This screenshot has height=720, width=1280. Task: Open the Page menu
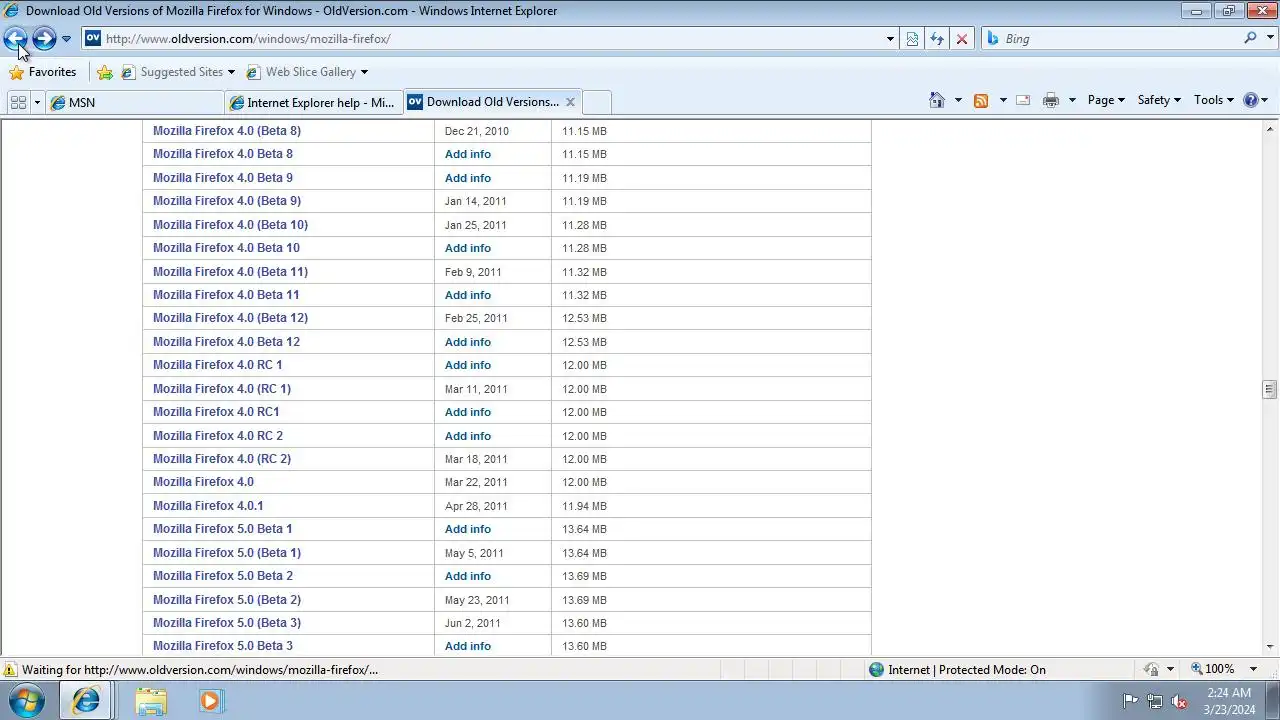coord(1106,100)
